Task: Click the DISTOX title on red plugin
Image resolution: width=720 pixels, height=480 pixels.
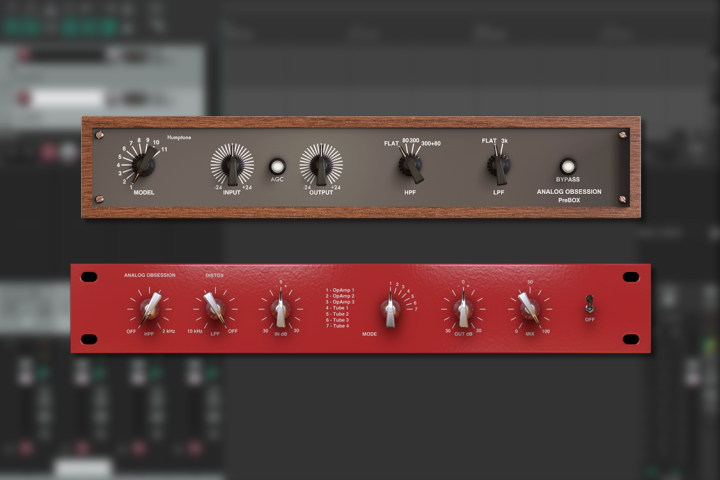Action: click(x=215, y=275)
